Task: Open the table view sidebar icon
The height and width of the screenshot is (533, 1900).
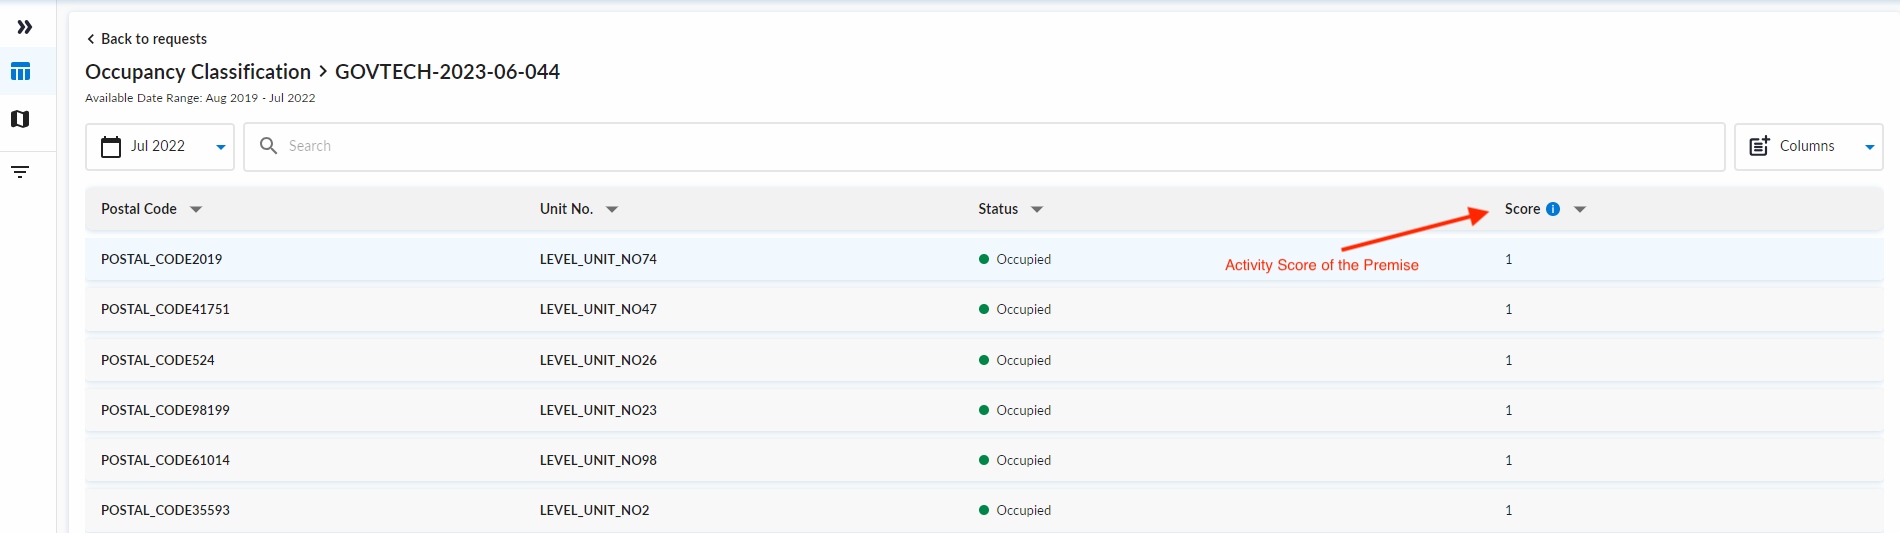Action: coord(20,72)
